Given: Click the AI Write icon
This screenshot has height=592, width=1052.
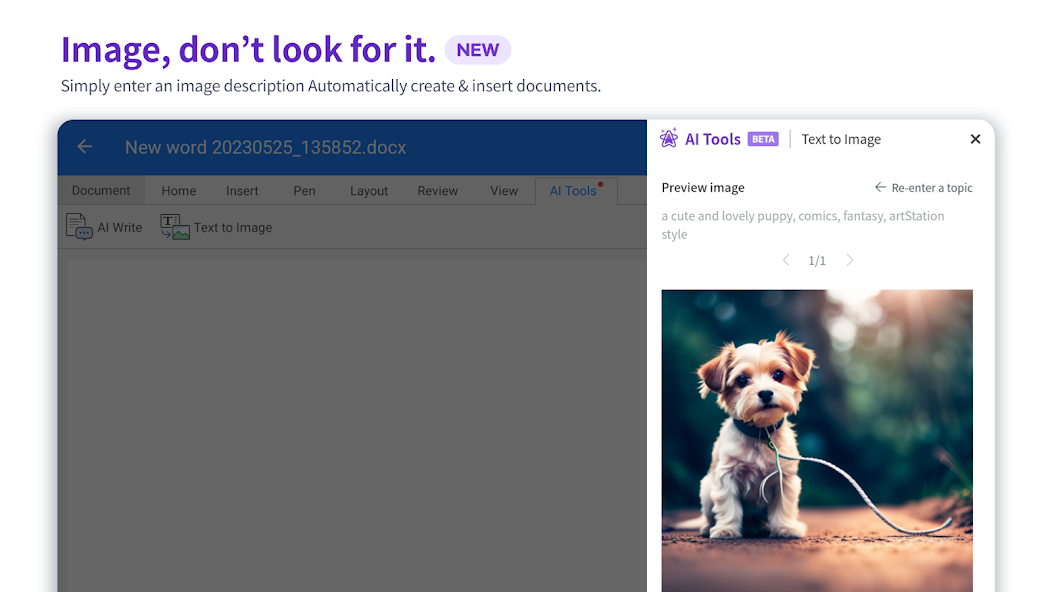Looking at the screenshot, I should point(80,227).
